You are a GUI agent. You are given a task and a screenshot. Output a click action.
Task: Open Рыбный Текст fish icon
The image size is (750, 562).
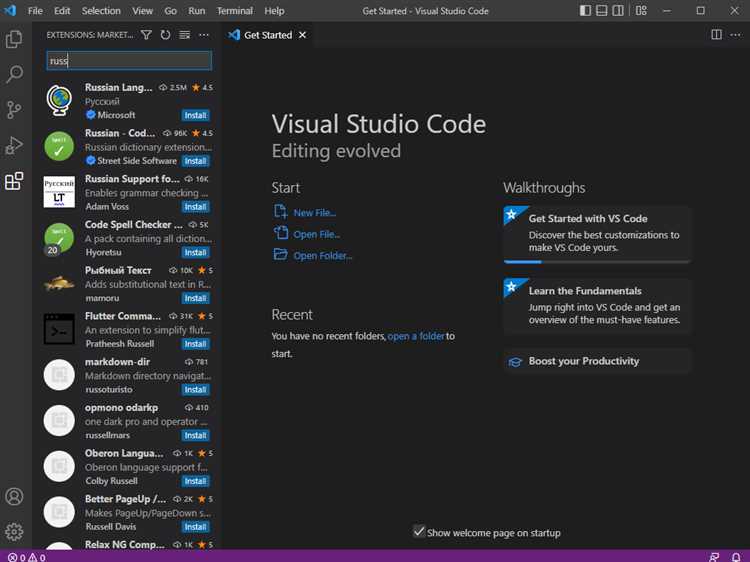tap(59, 283)
